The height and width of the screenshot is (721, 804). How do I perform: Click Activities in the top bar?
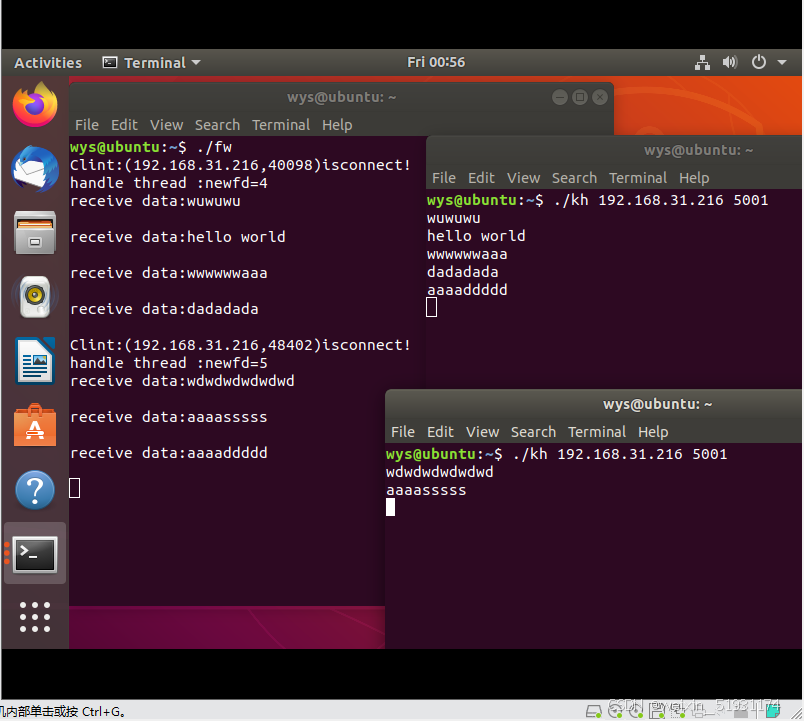coord(47,62)
